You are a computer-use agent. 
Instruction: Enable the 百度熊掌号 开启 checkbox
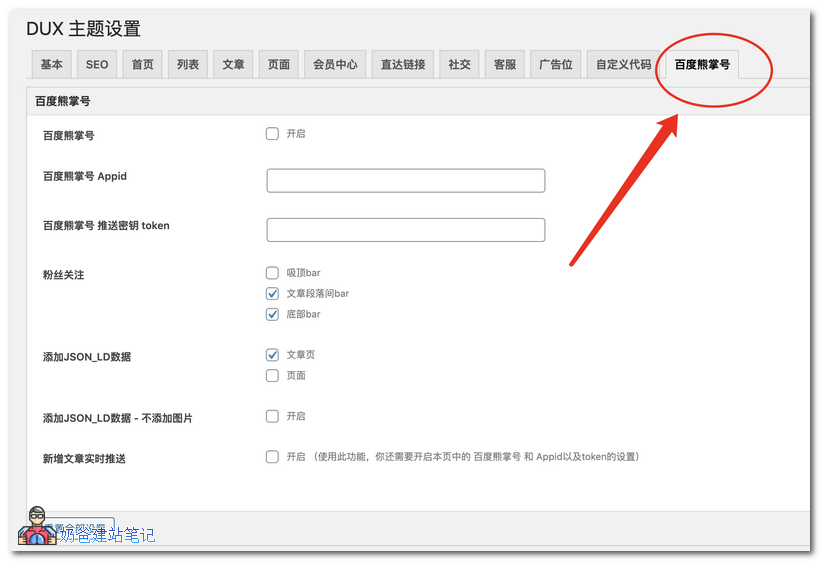click(272, 134)
